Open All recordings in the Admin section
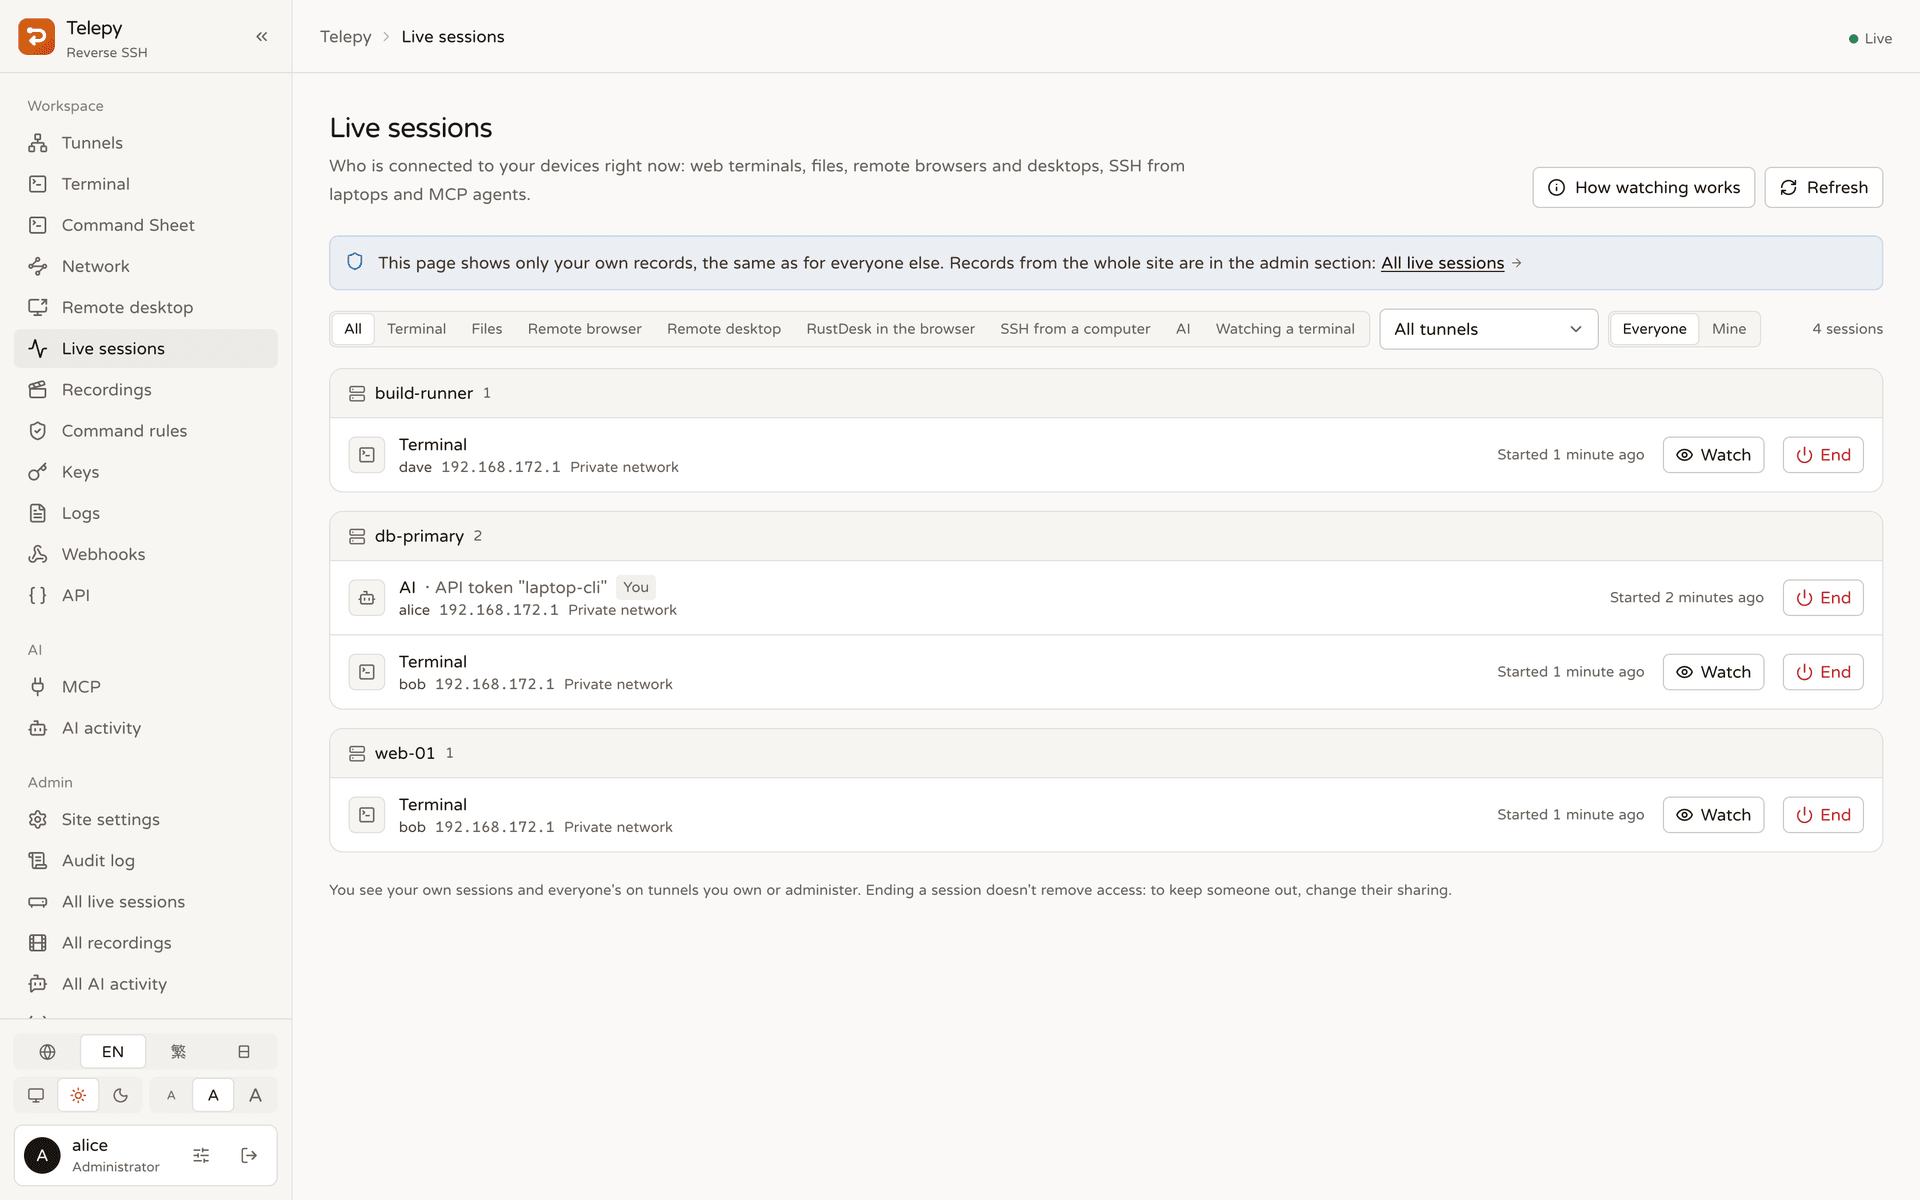The height and width of the screenshot is (1200, 1920). click(x=146, y=943)
